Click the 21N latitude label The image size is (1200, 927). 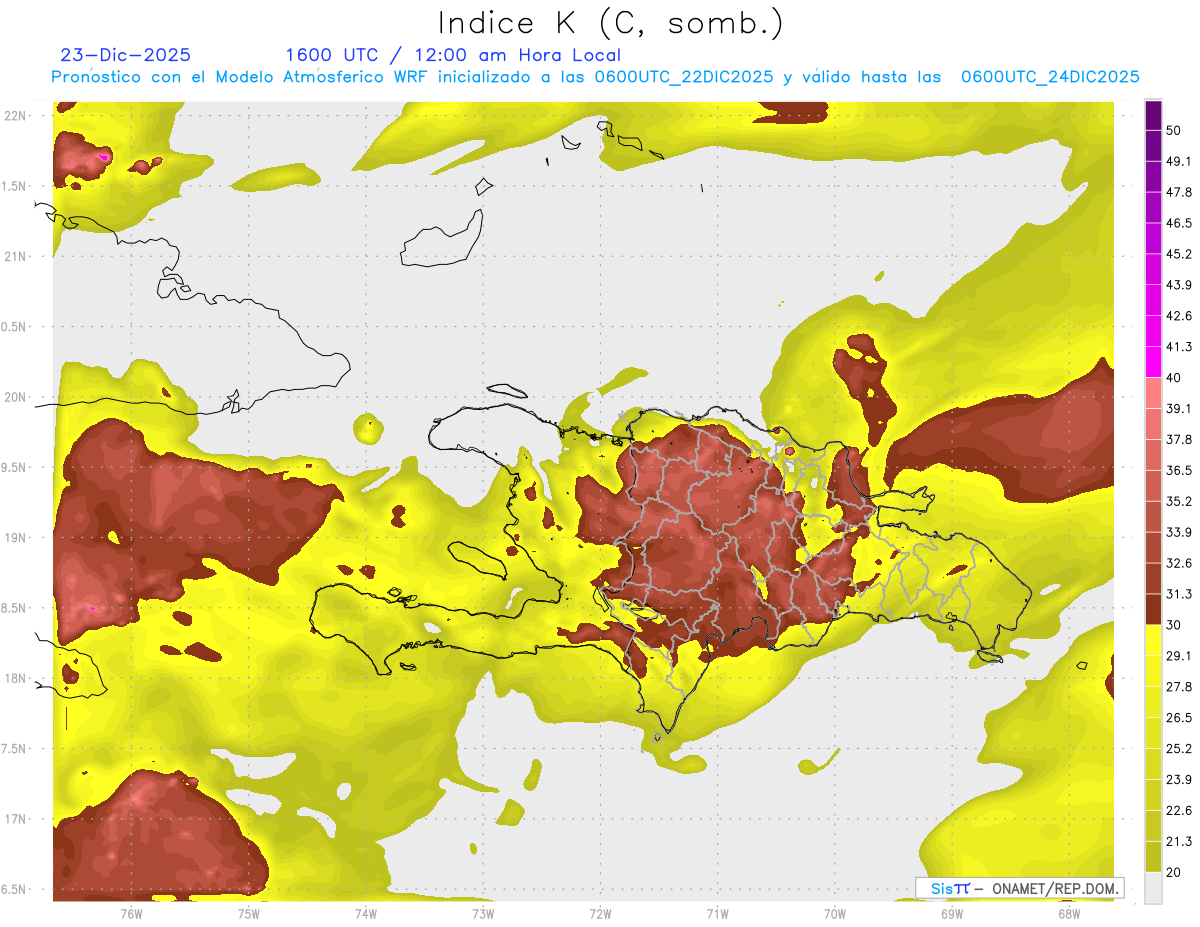(15, 256)
